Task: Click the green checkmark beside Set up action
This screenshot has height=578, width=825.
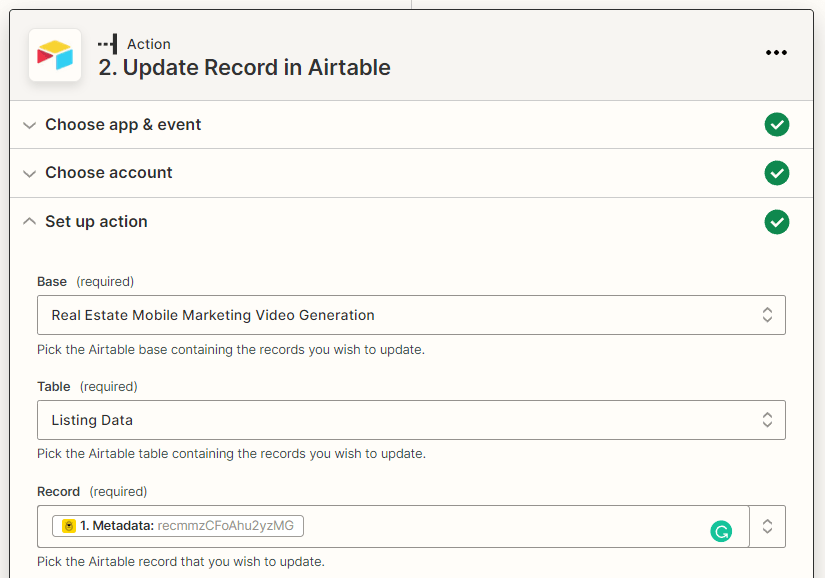Action: (x=777, y=221)
